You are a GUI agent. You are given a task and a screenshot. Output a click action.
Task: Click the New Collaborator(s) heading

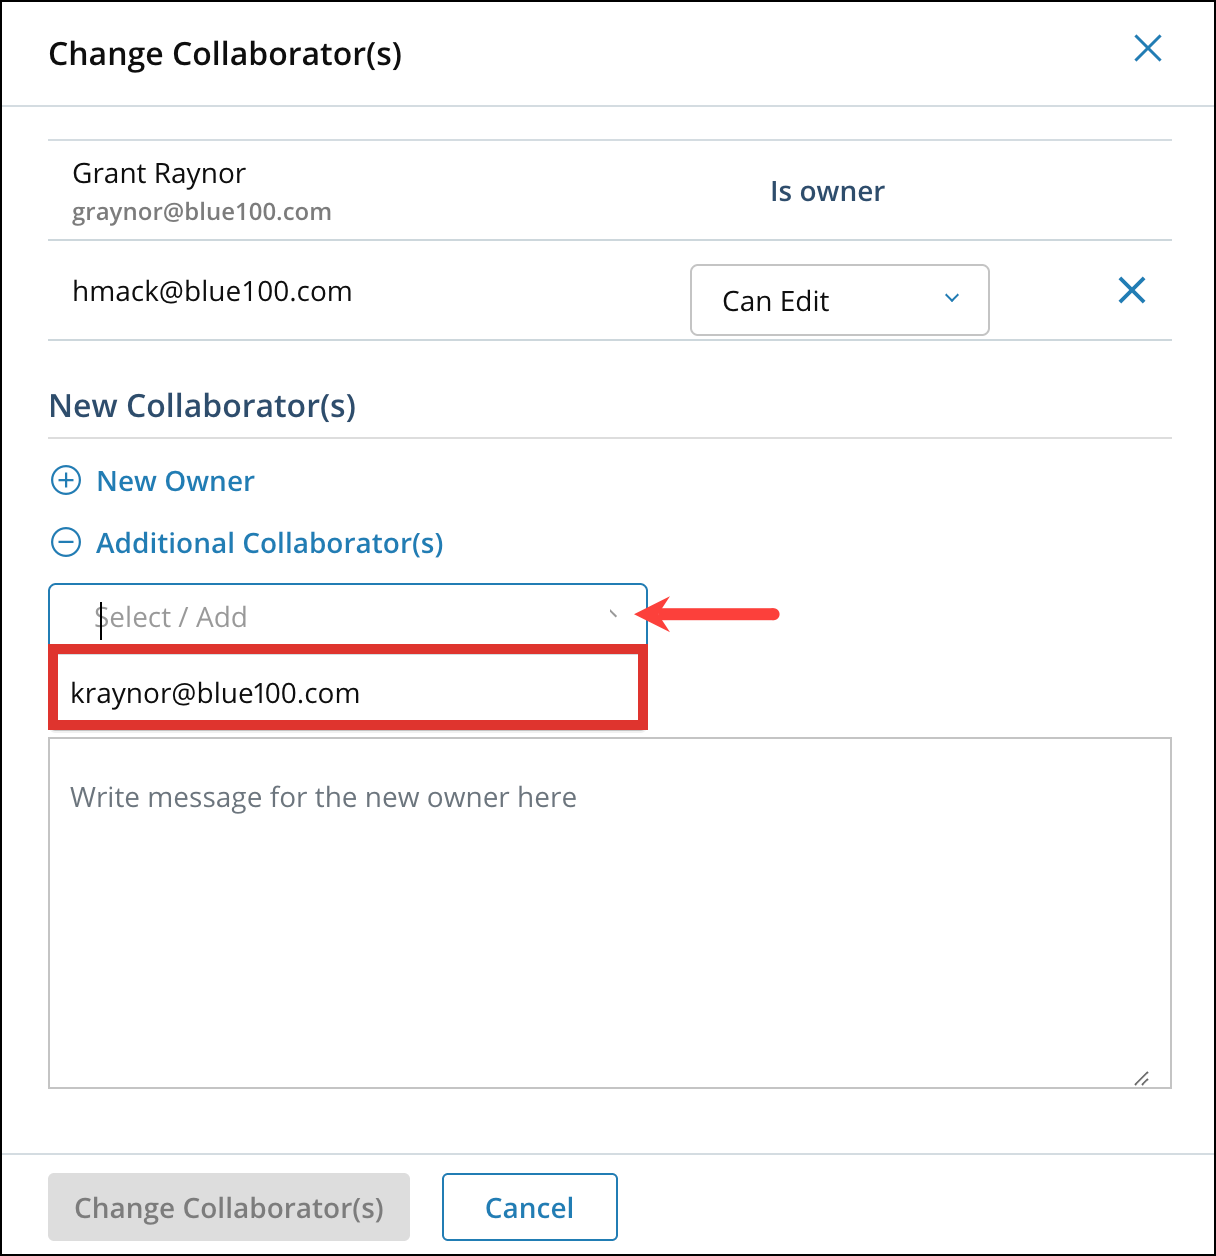pyautogui.click(x=202, y=406)
